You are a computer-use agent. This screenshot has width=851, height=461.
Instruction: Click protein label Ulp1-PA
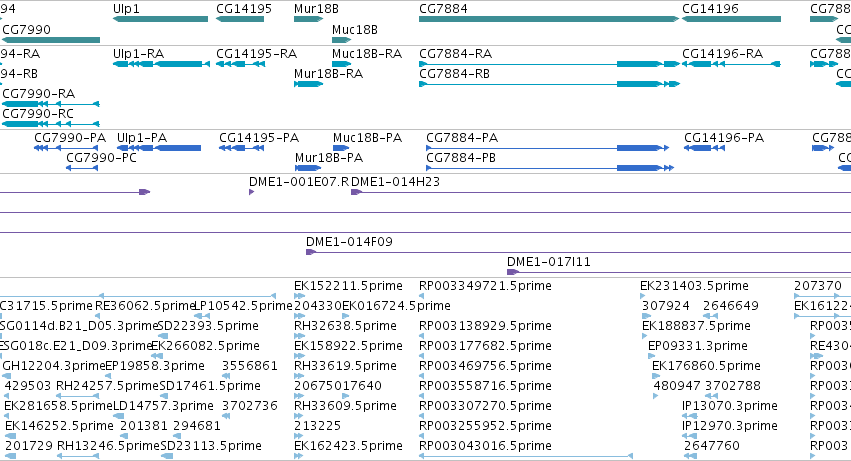click(142, 138)
